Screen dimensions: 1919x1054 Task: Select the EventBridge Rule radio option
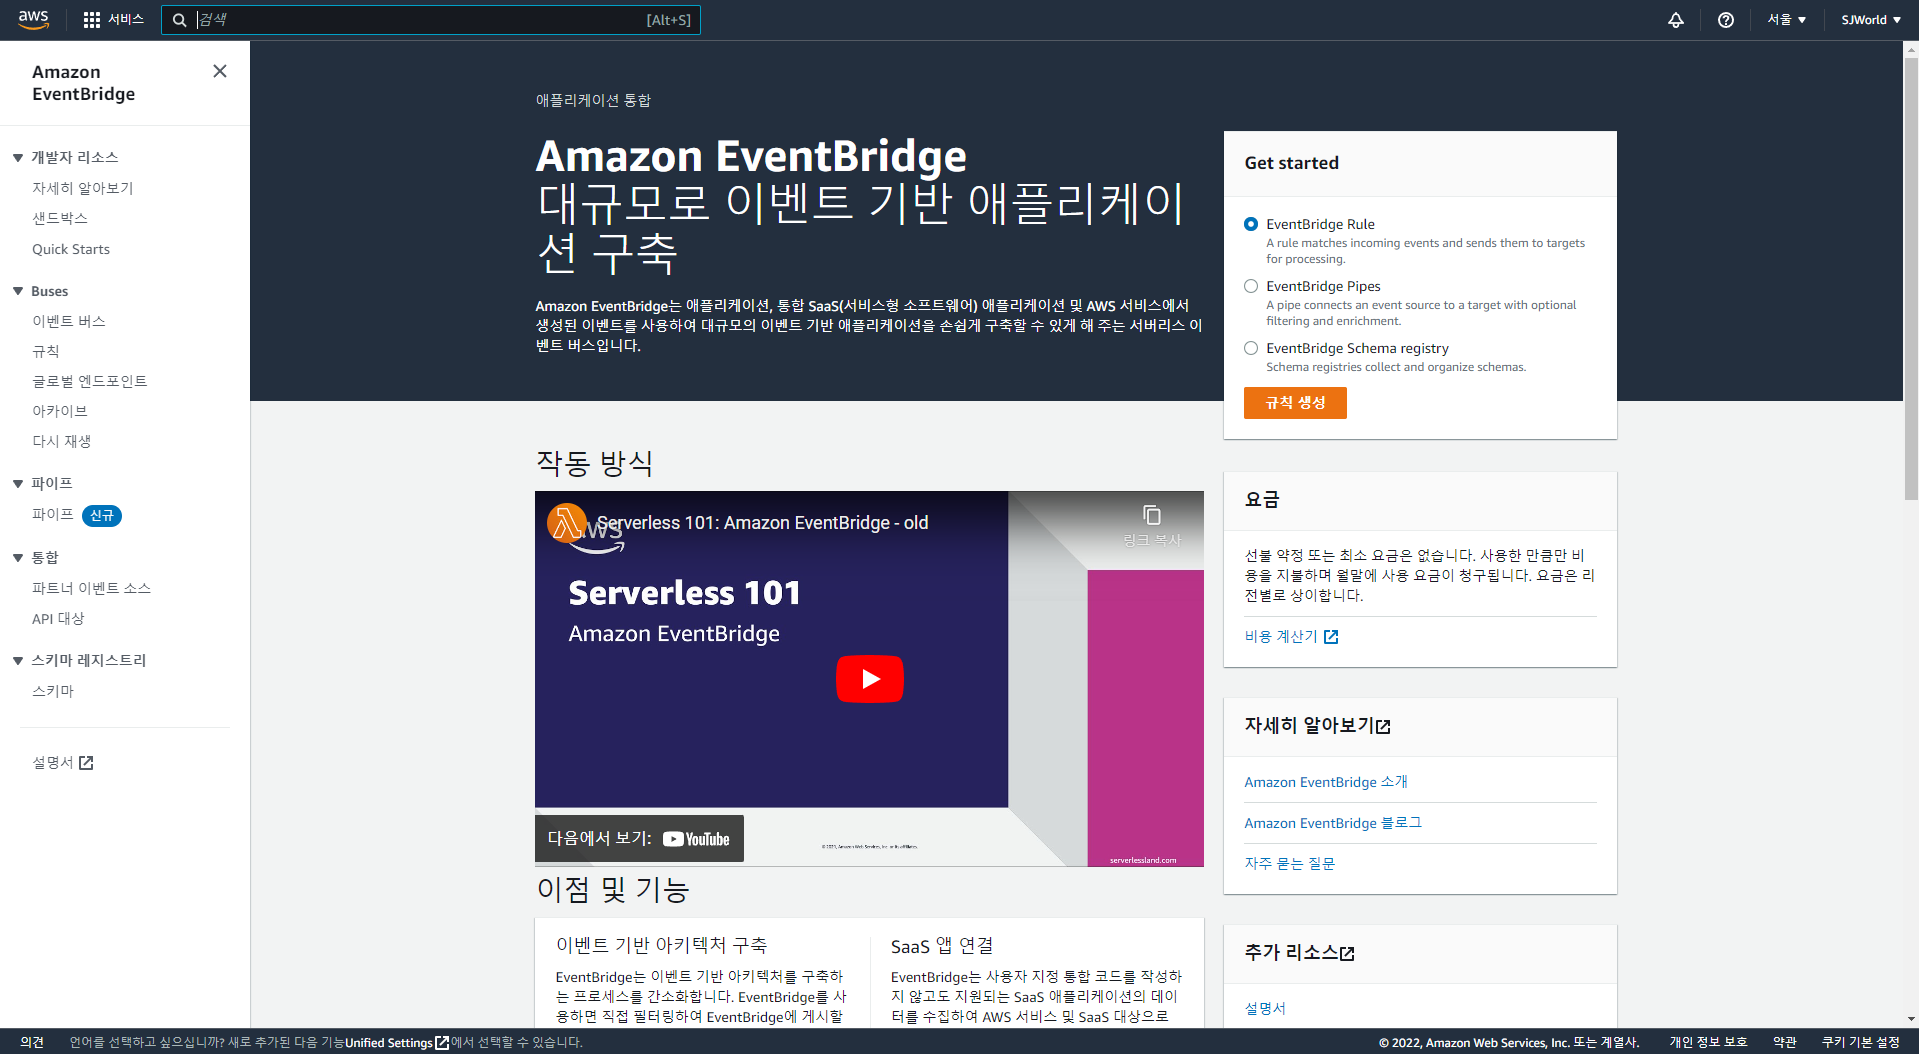(1251, 224)
